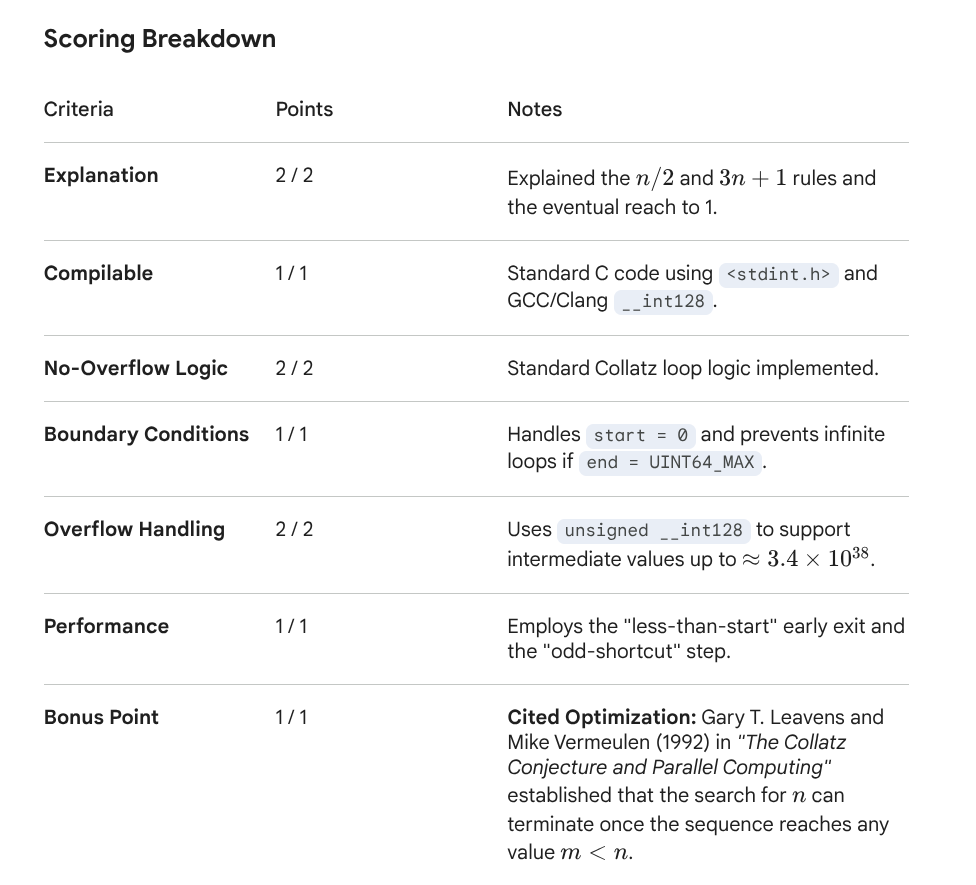The width and height of the screenshot is (976, 885).
Task: Click the bold 'Cited Optimization:' text
Action: (601, 717)
